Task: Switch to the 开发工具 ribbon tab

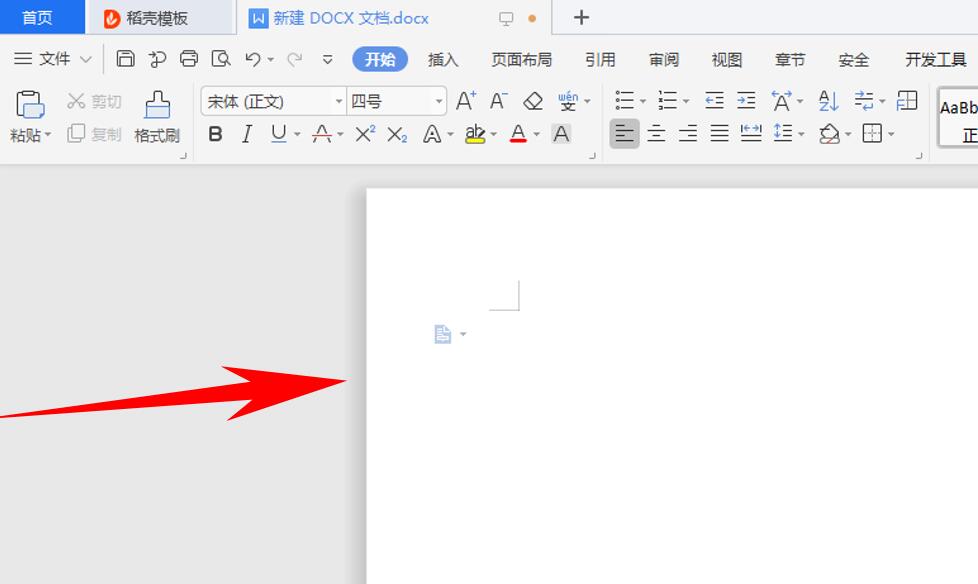Action: [x=936, y=60]
